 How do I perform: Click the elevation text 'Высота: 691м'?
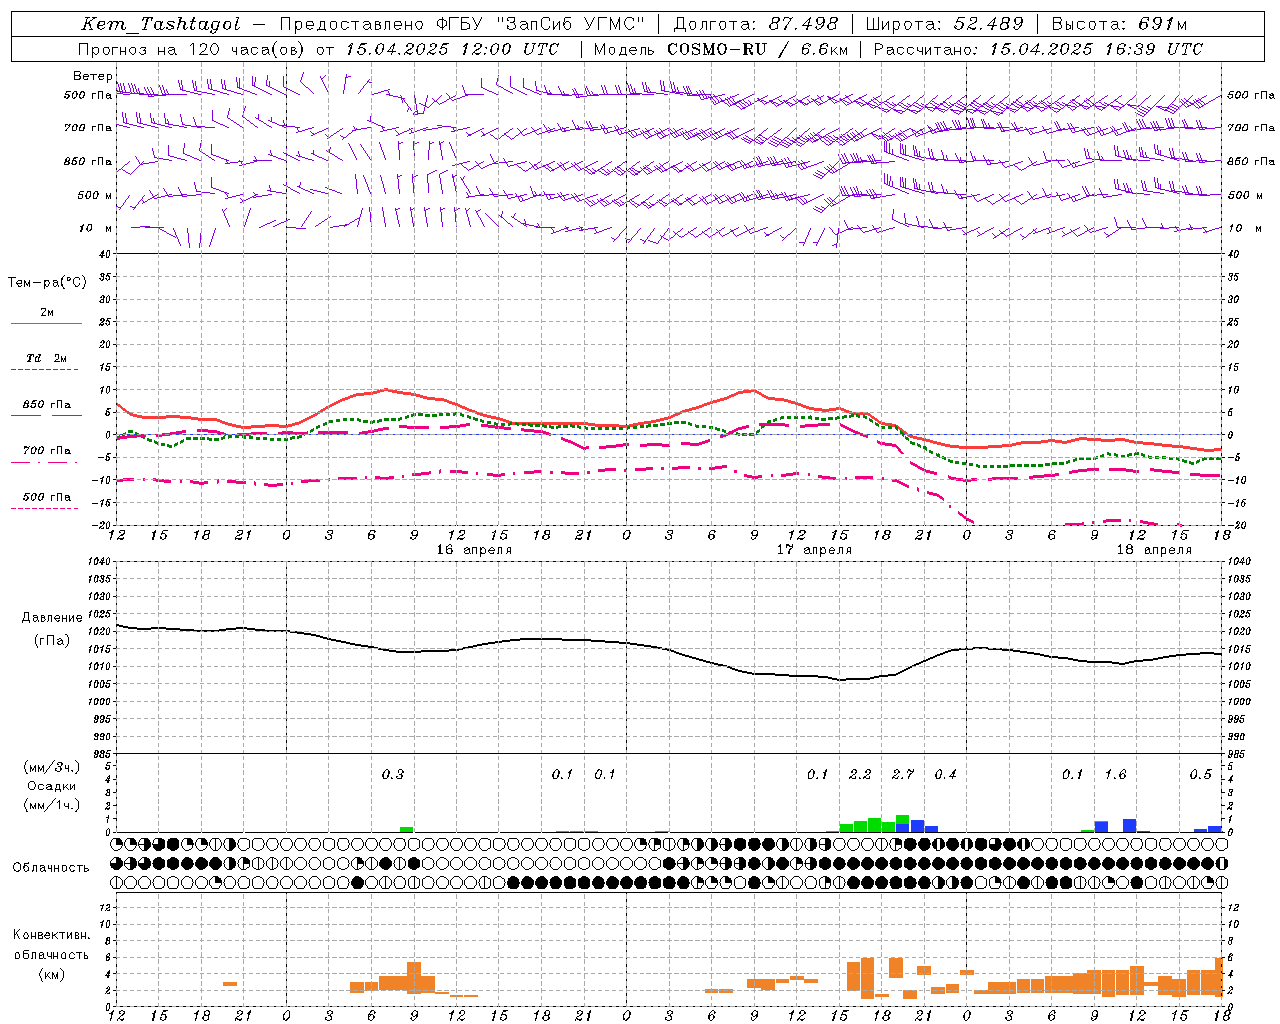pos(1120,25)
